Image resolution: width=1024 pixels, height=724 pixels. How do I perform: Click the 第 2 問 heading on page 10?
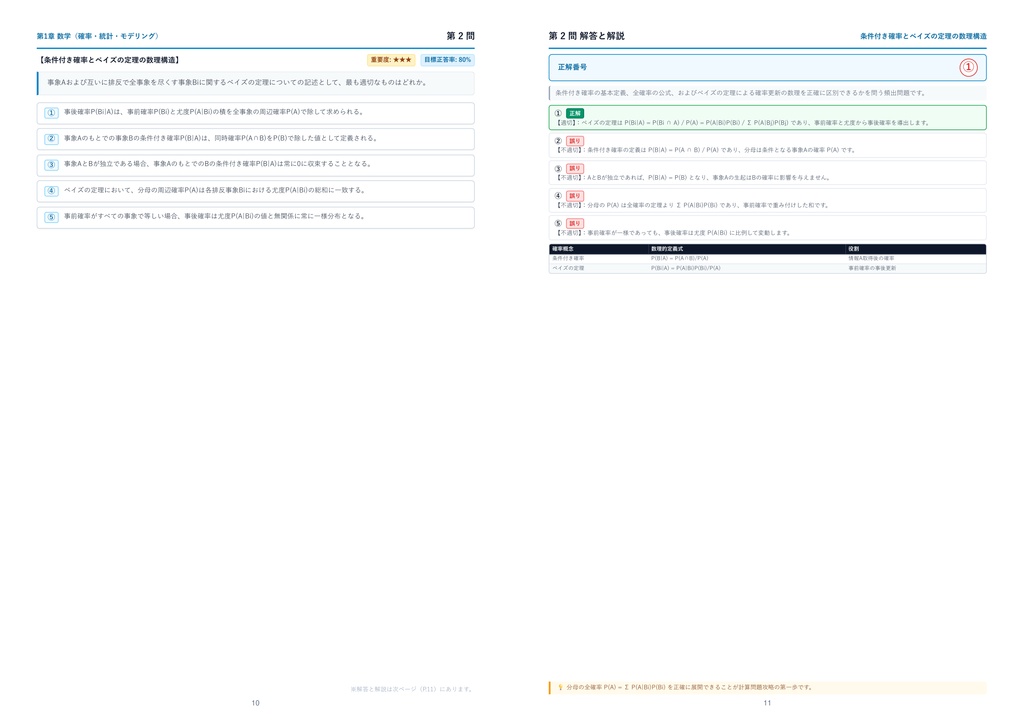[460, 36]
